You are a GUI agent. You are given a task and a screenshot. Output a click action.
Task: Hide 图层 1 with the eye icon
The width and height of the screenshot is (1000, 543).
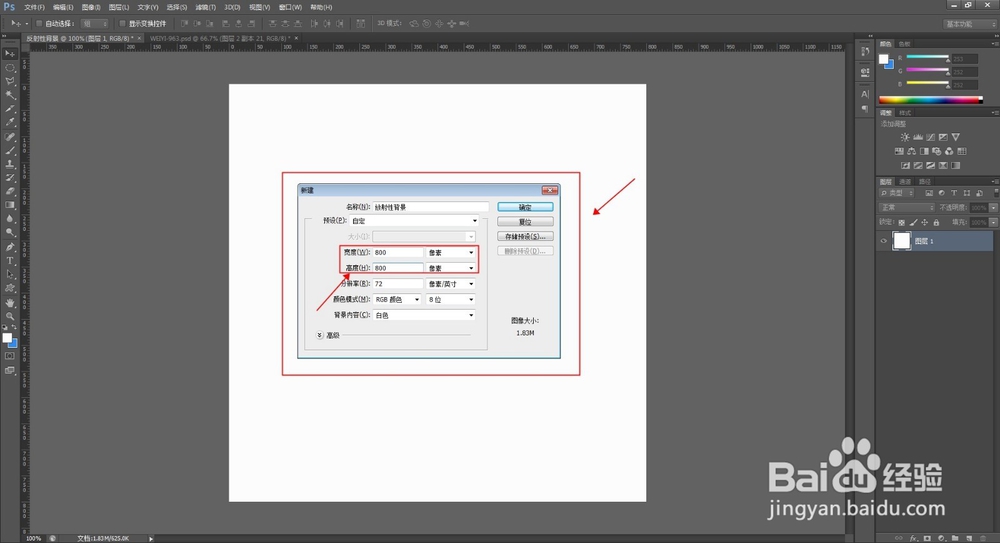point(883,241)
